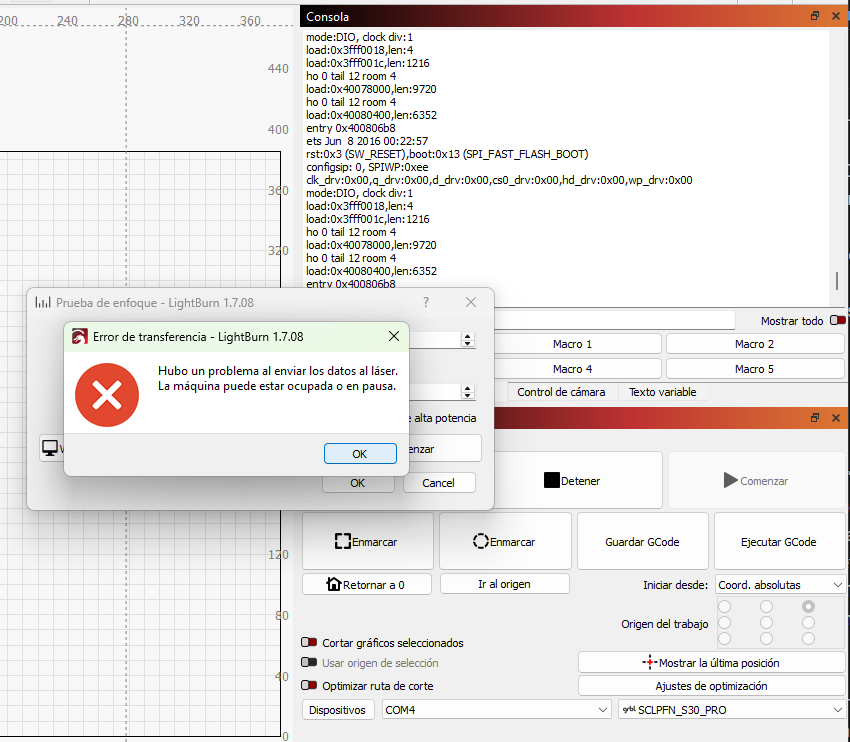Viewport: 850px width, 742px height.
Task: Select center Origen del trabajo radio
Action: tap(767, 622)
